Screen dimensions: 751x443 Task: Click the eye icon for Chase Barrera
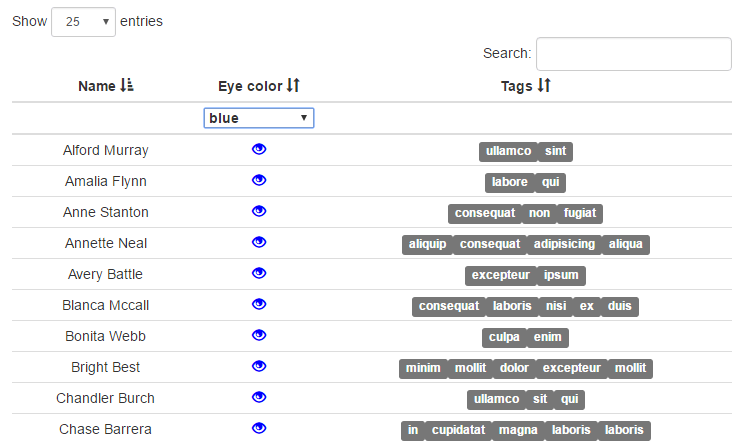point(259,428)
